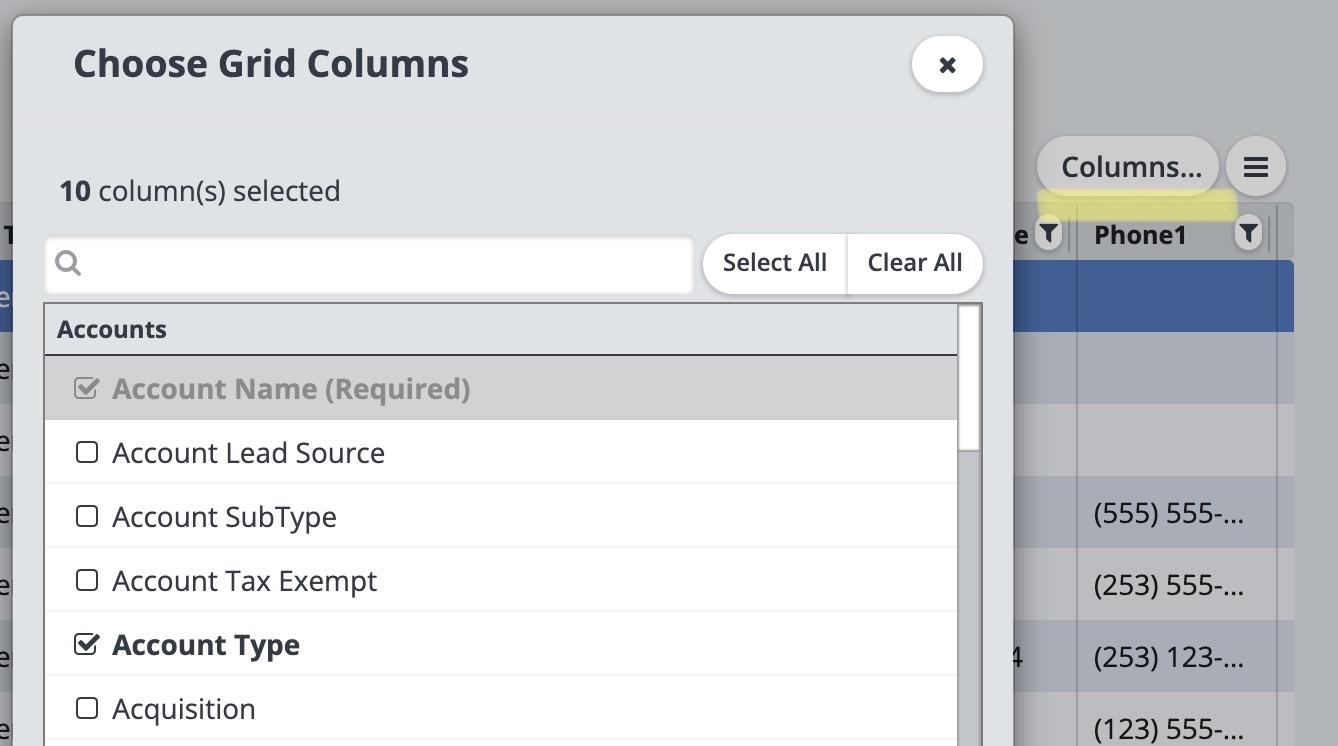Click the Phone1 column header
1338x746 pixels.
coord(1140,235)
